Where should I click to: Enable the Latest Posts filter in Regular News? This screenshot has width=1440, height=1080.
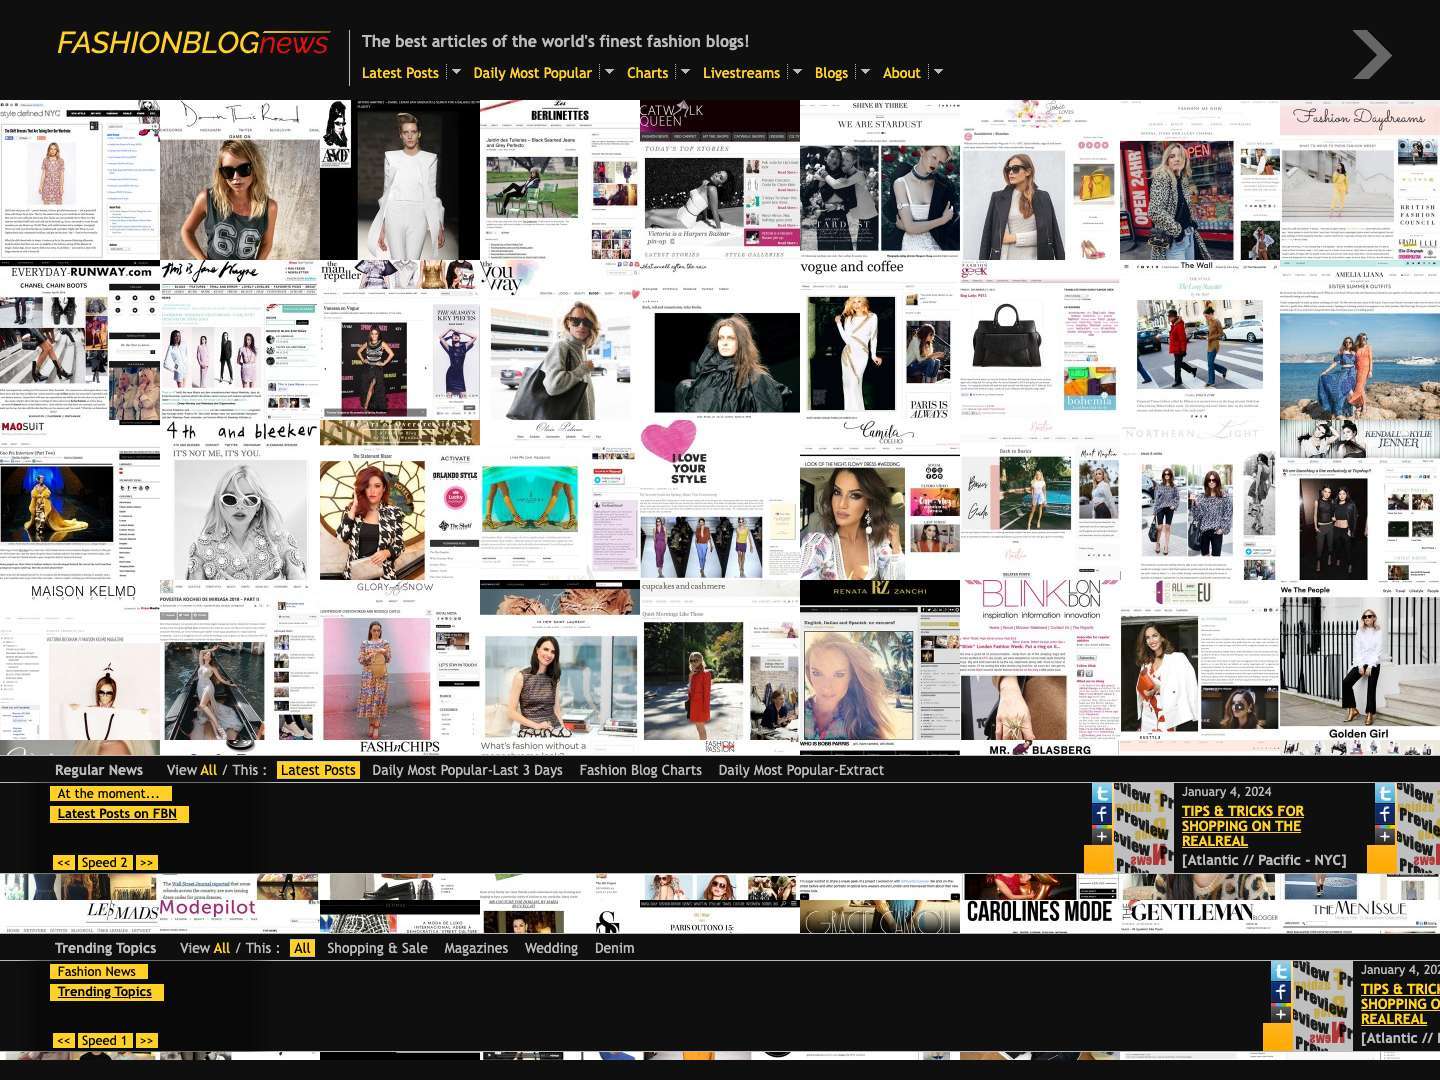pos(318,770)
